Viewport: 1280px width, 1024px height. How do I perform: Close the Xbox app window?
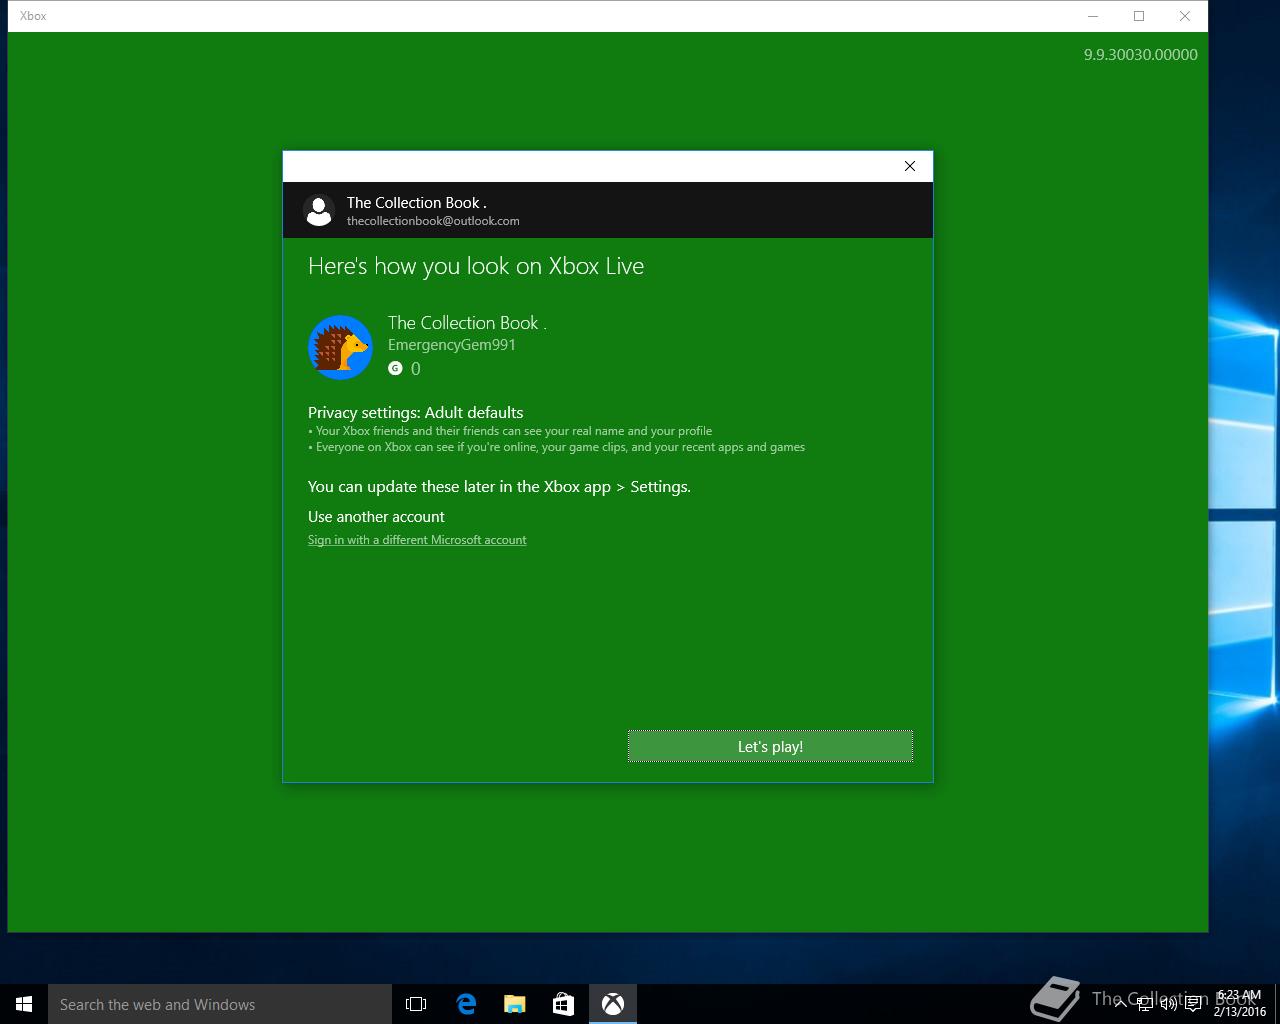point(1184,16)
